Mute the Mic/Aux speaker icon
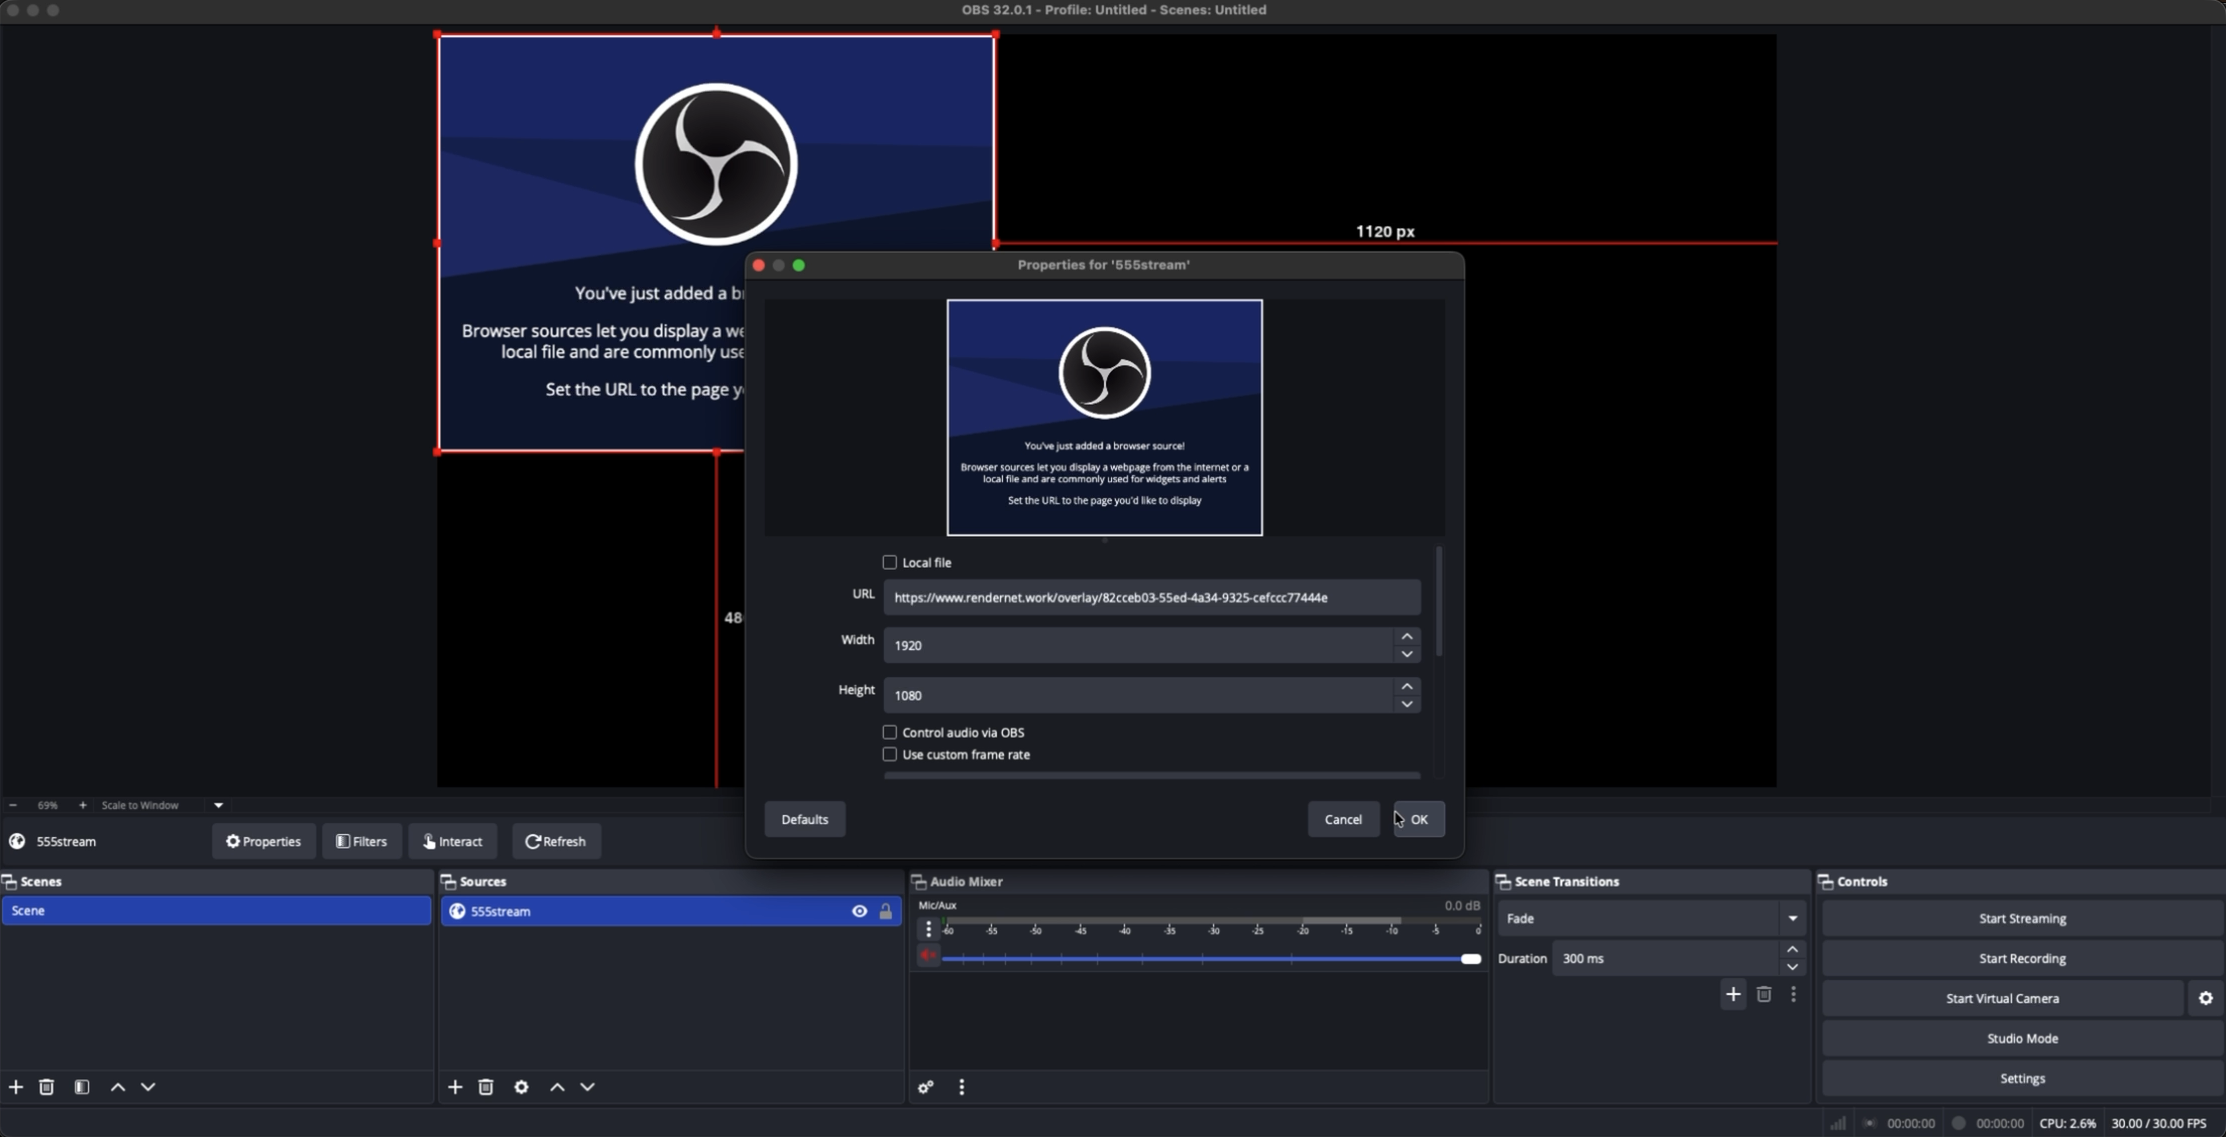The width and height of the screenshot is (2226, 1137). click(928, 956)
